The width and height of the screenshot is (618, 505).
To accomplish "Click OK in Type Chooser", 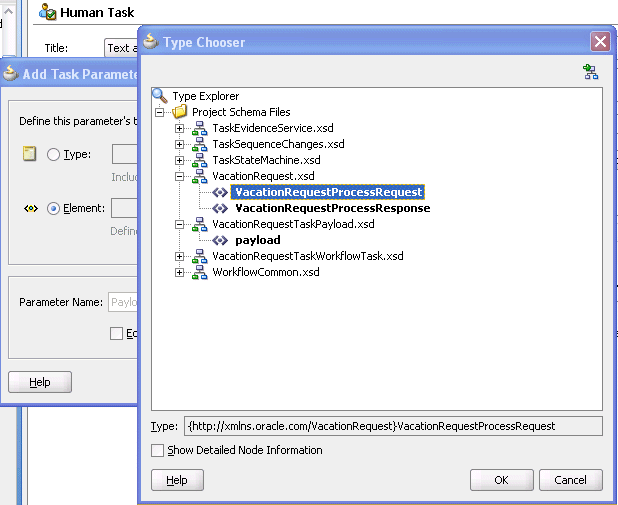I will pyautogui.click(x=501, y=480).
